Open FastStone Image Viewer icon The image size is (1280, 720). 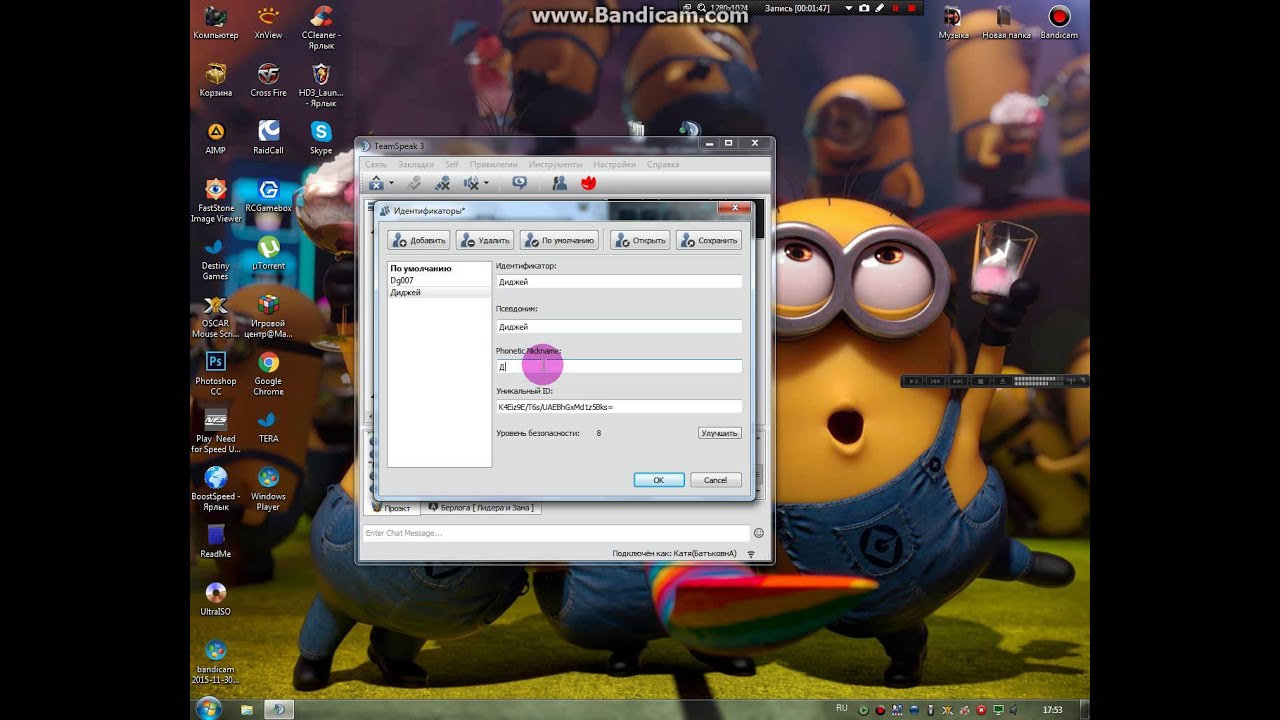click(x=215, y=201)
